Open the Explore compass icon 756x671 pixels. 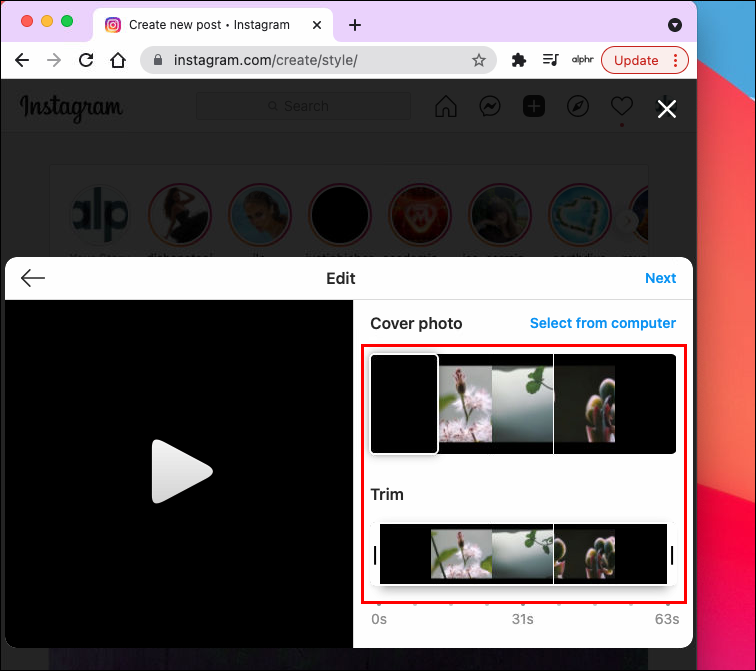click(578, 106)
